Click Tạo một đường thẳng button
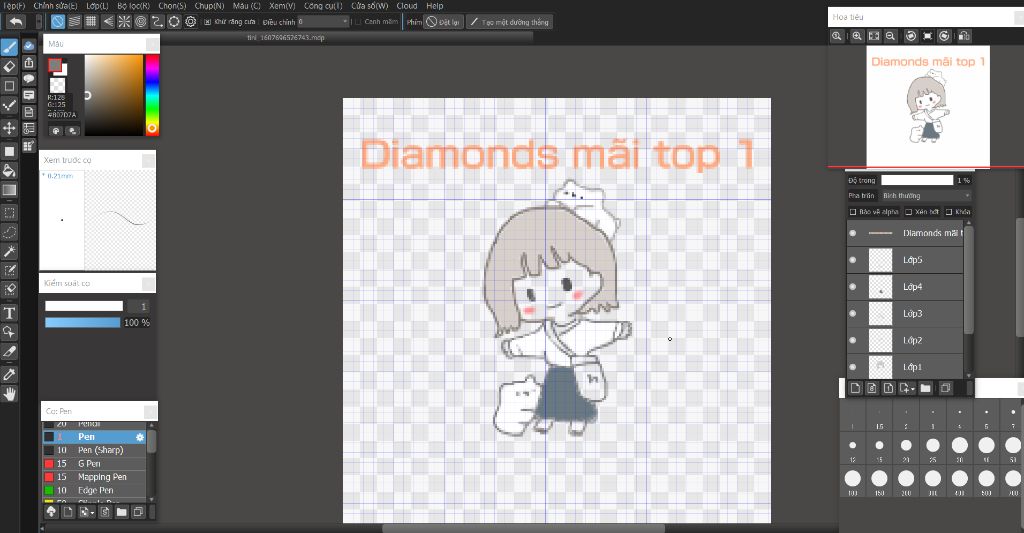This screenshot has height=533, width=1024. pyautogui.click(x=509, y=22)
